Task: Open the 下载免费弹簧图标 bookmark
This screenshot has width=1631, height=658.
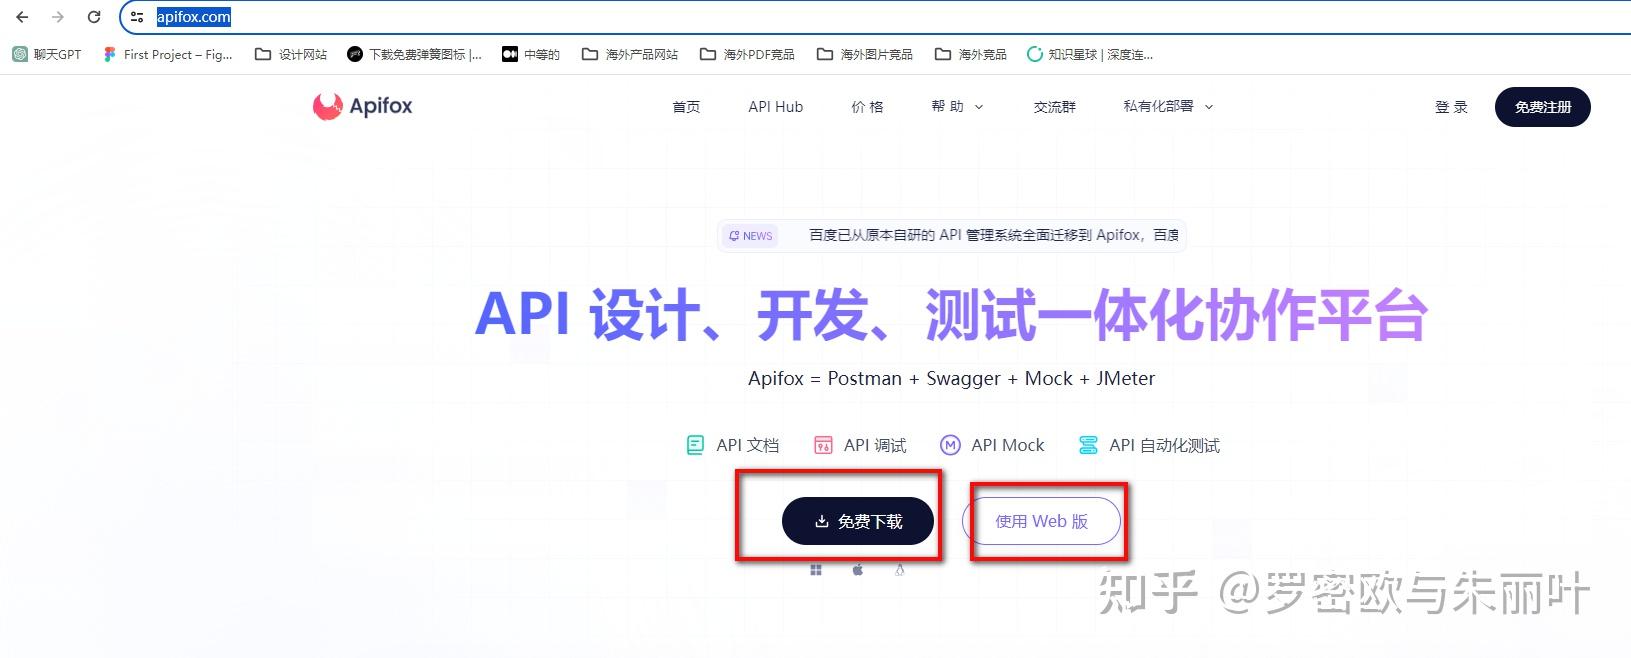Action: [x=414, y=54]
